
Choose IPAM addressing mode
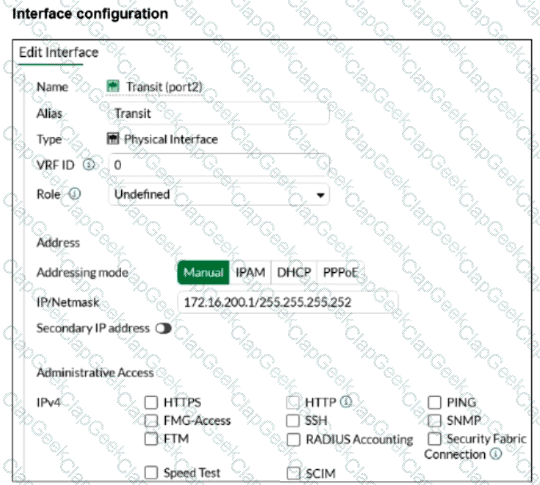pos(250,272)
